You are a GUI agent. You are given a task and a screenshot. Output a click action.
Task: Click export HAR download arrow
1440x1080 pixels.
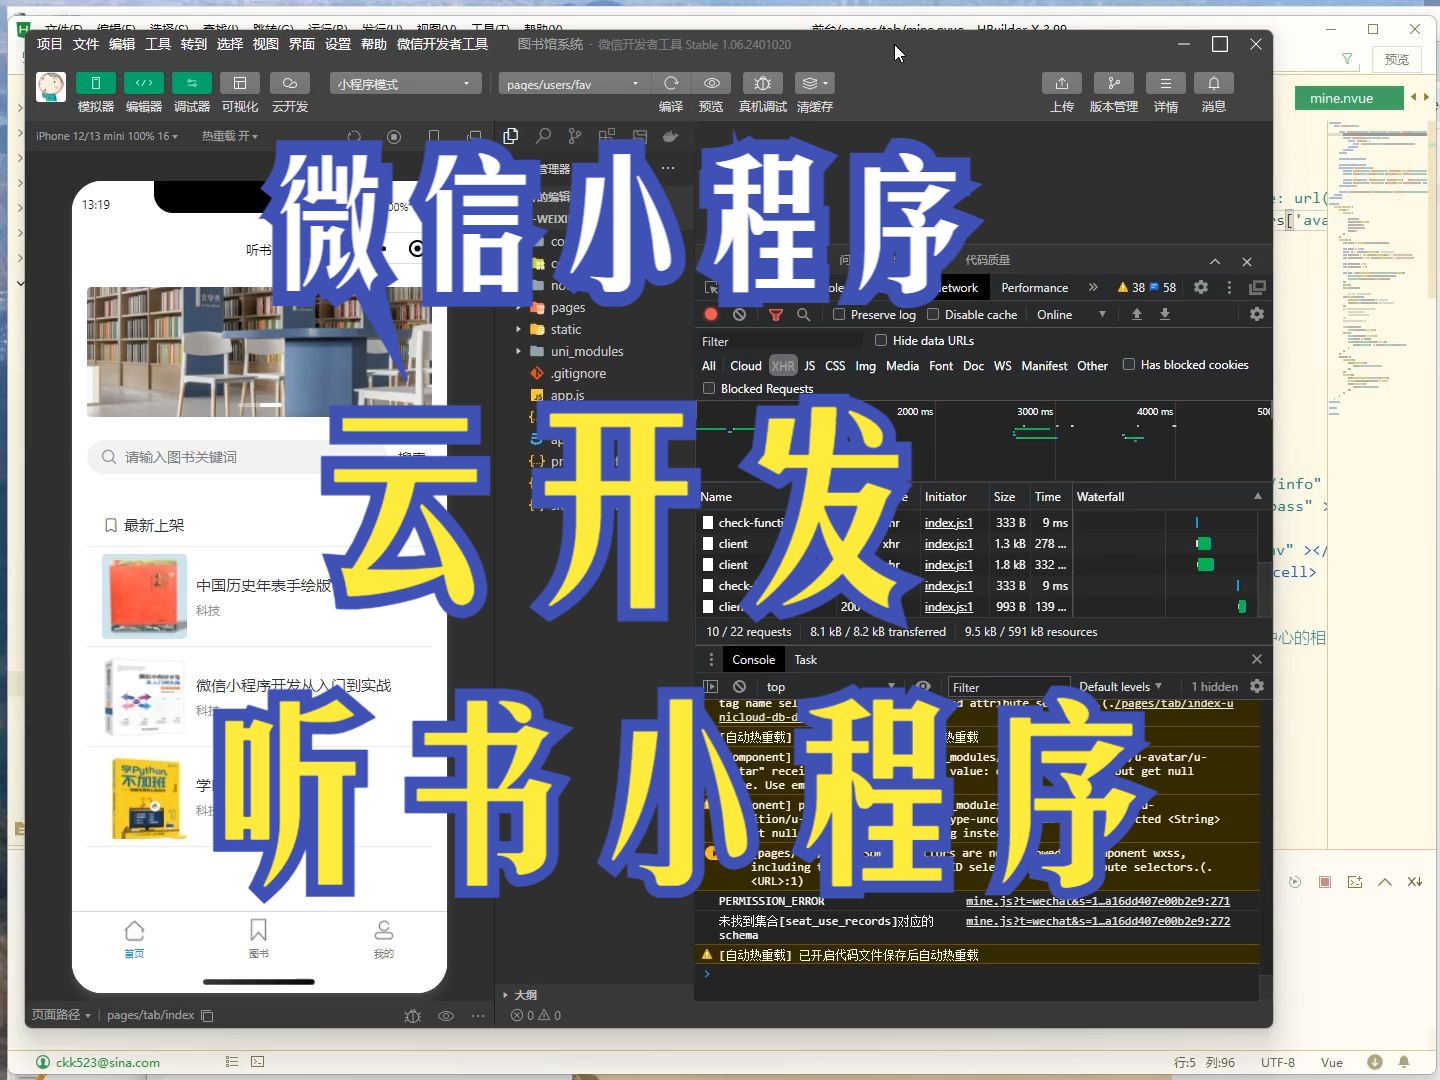[1165, 314]
